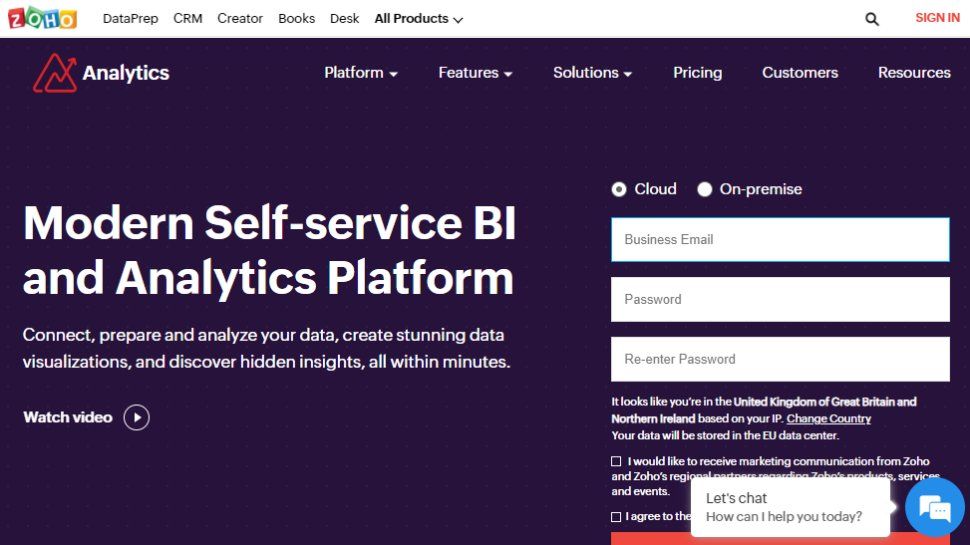This screenshot has height=545, width=970.
Task: Open the live chat bubble icon
Action: pyautogui.click(x=934, y=509)
